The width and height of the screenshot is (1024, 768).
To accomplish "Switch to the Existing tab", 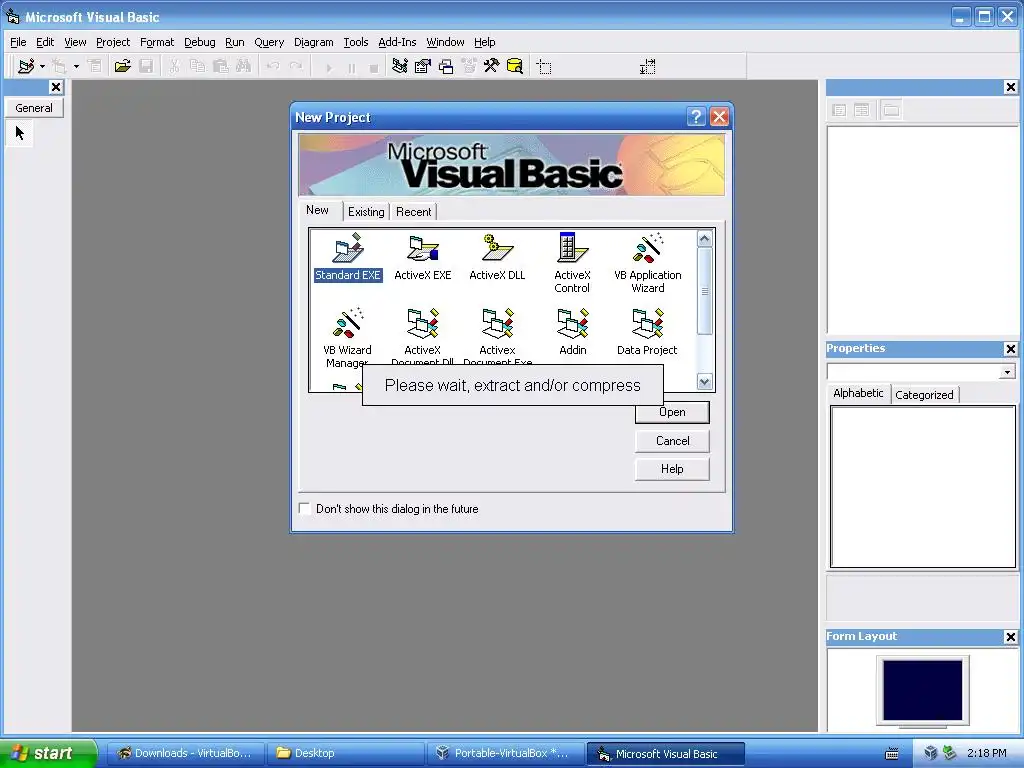I will coord(366,212).
